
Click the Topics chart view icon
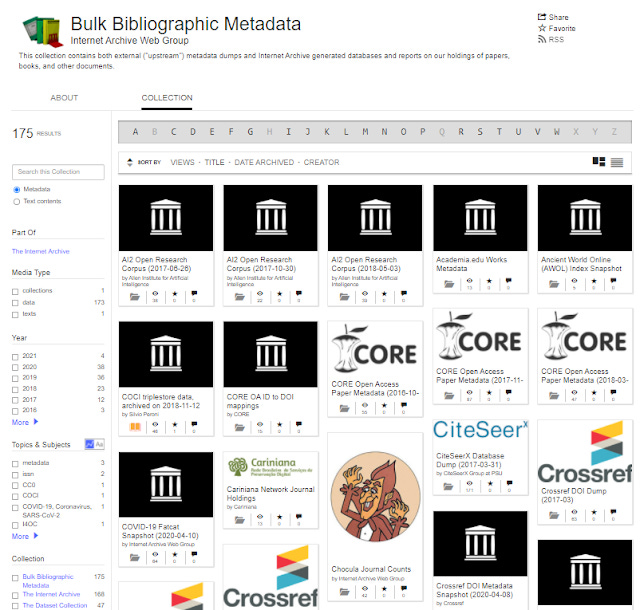tap(89, 444)
